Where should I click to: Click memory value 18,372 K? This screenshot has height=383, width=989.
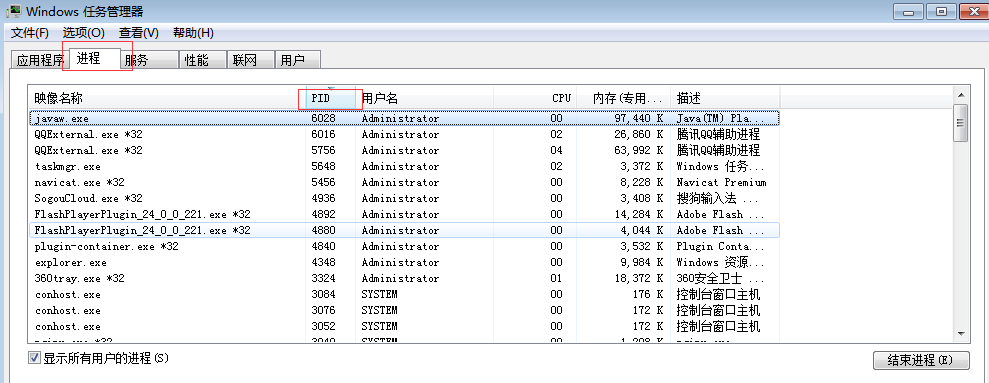[x=639, y=278]
